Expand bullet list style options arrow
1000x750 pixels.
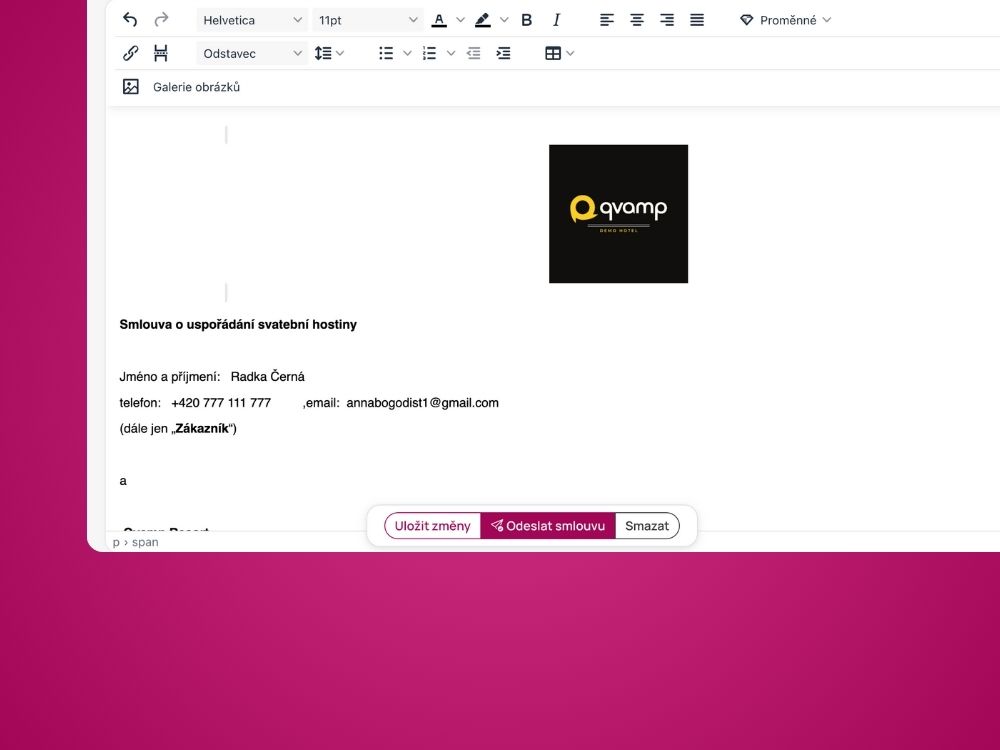(x=408, y=53)
